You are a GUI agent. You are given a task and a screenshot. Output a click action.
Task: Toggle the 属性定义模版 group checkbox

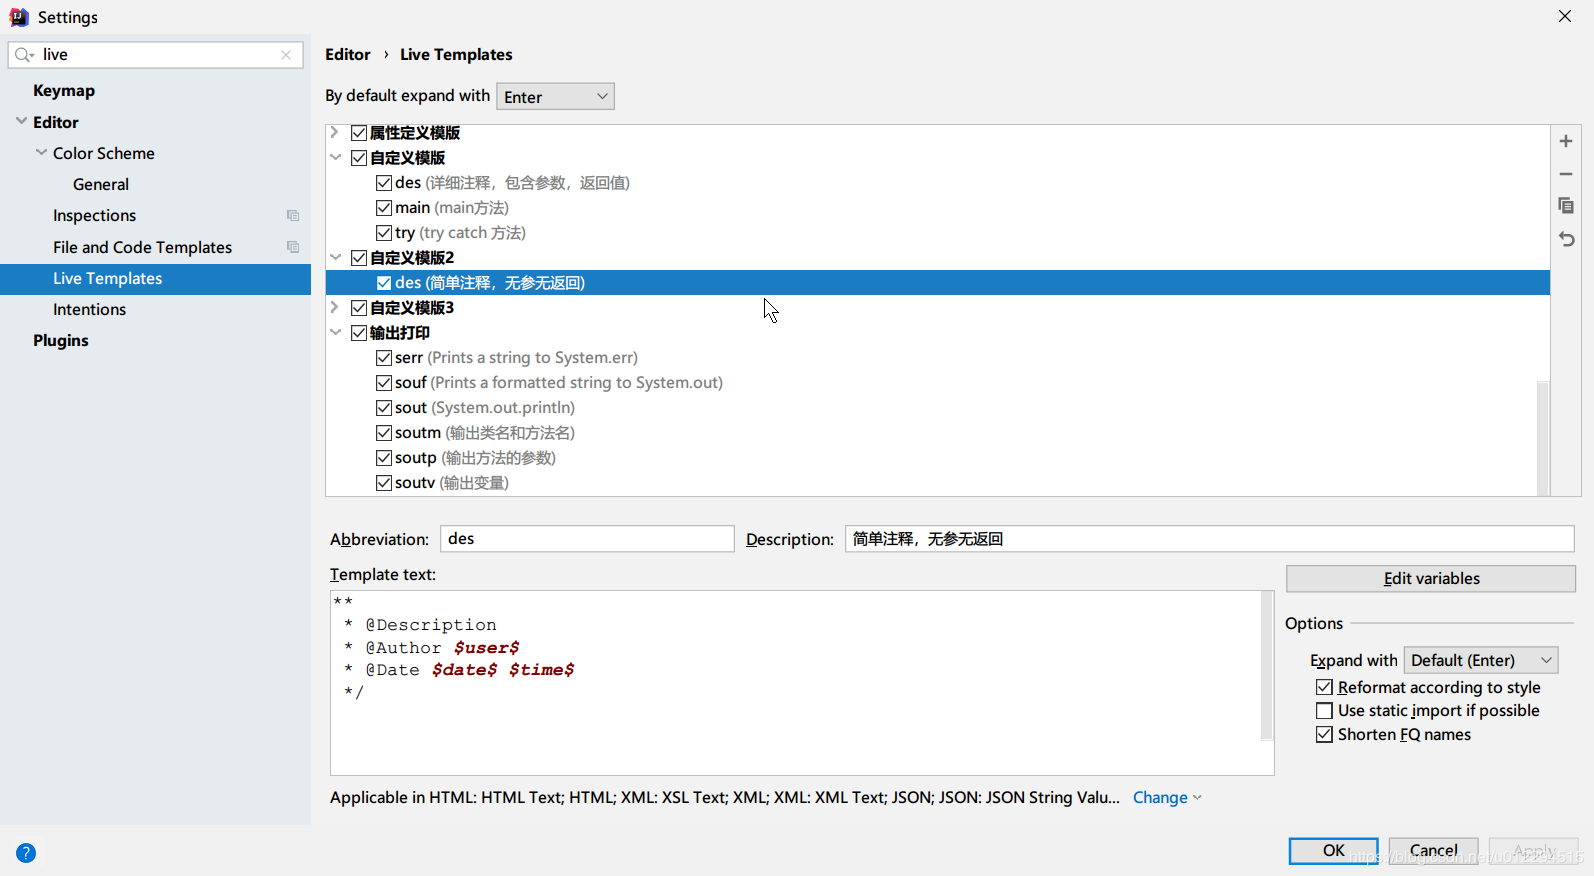click(x=359, y=133)
